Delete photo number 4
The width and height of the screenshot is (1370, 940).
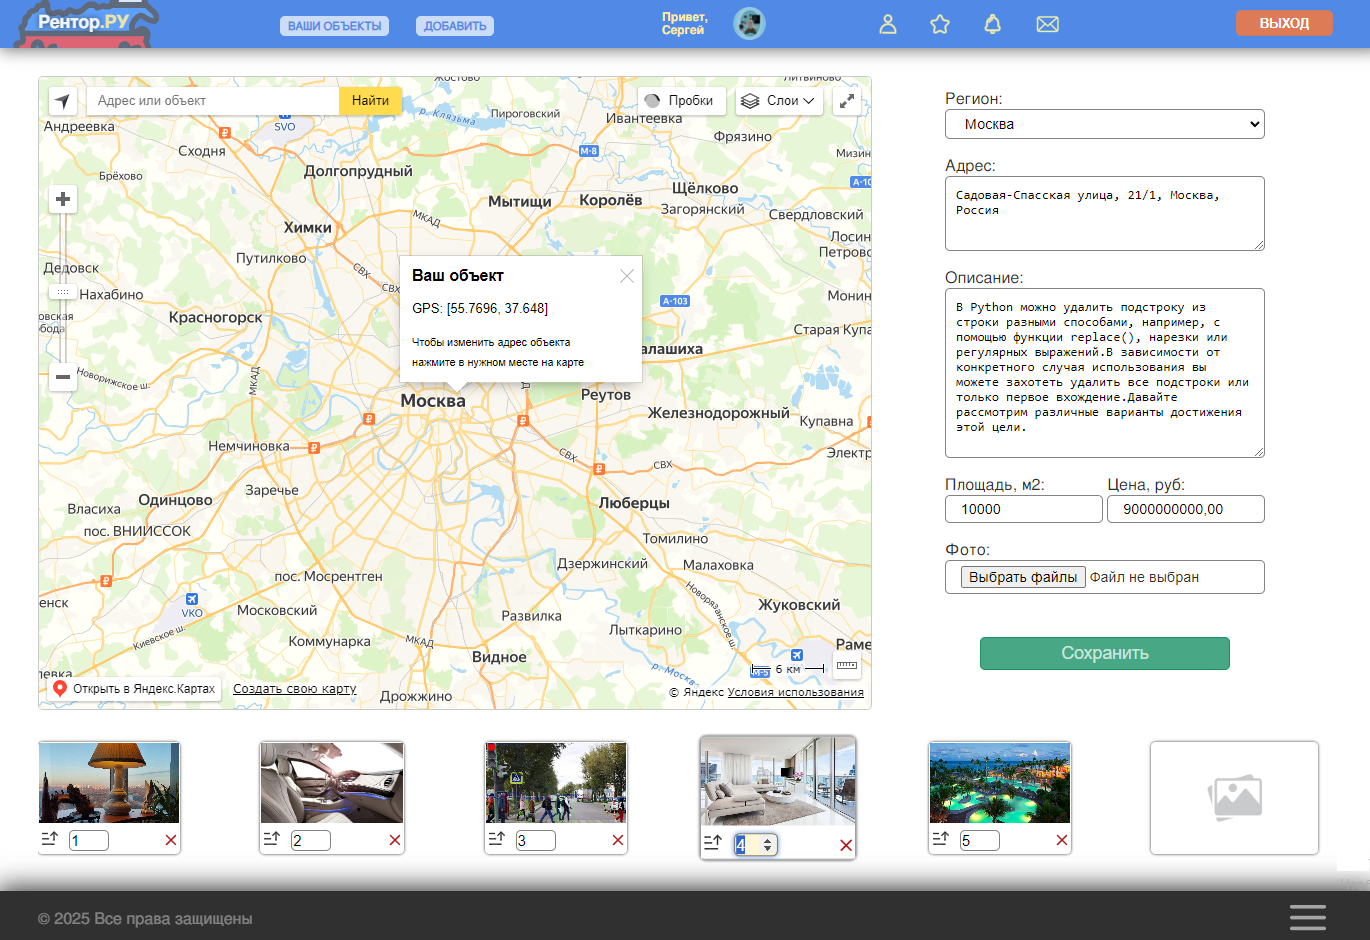tap(846, 845)
